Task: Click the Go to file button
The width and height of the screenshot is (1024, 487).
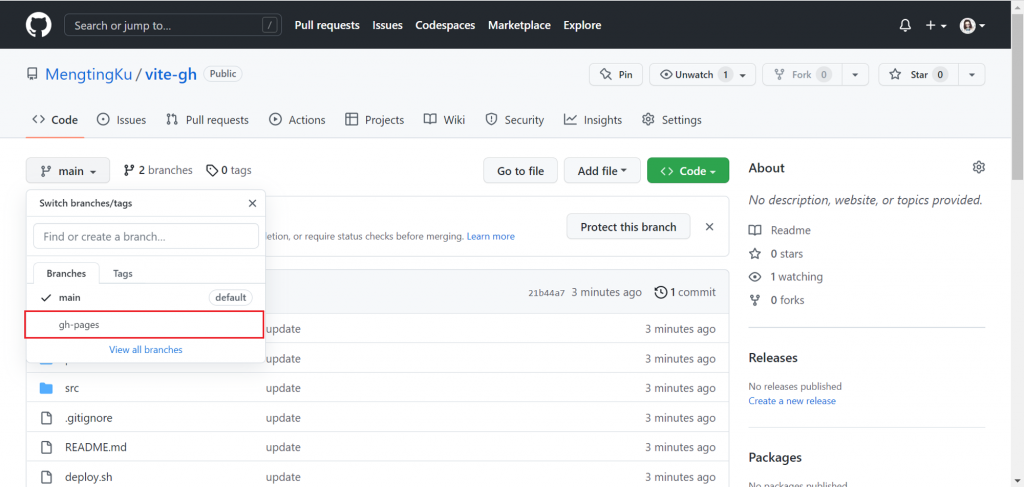Action: click(520, 171)
